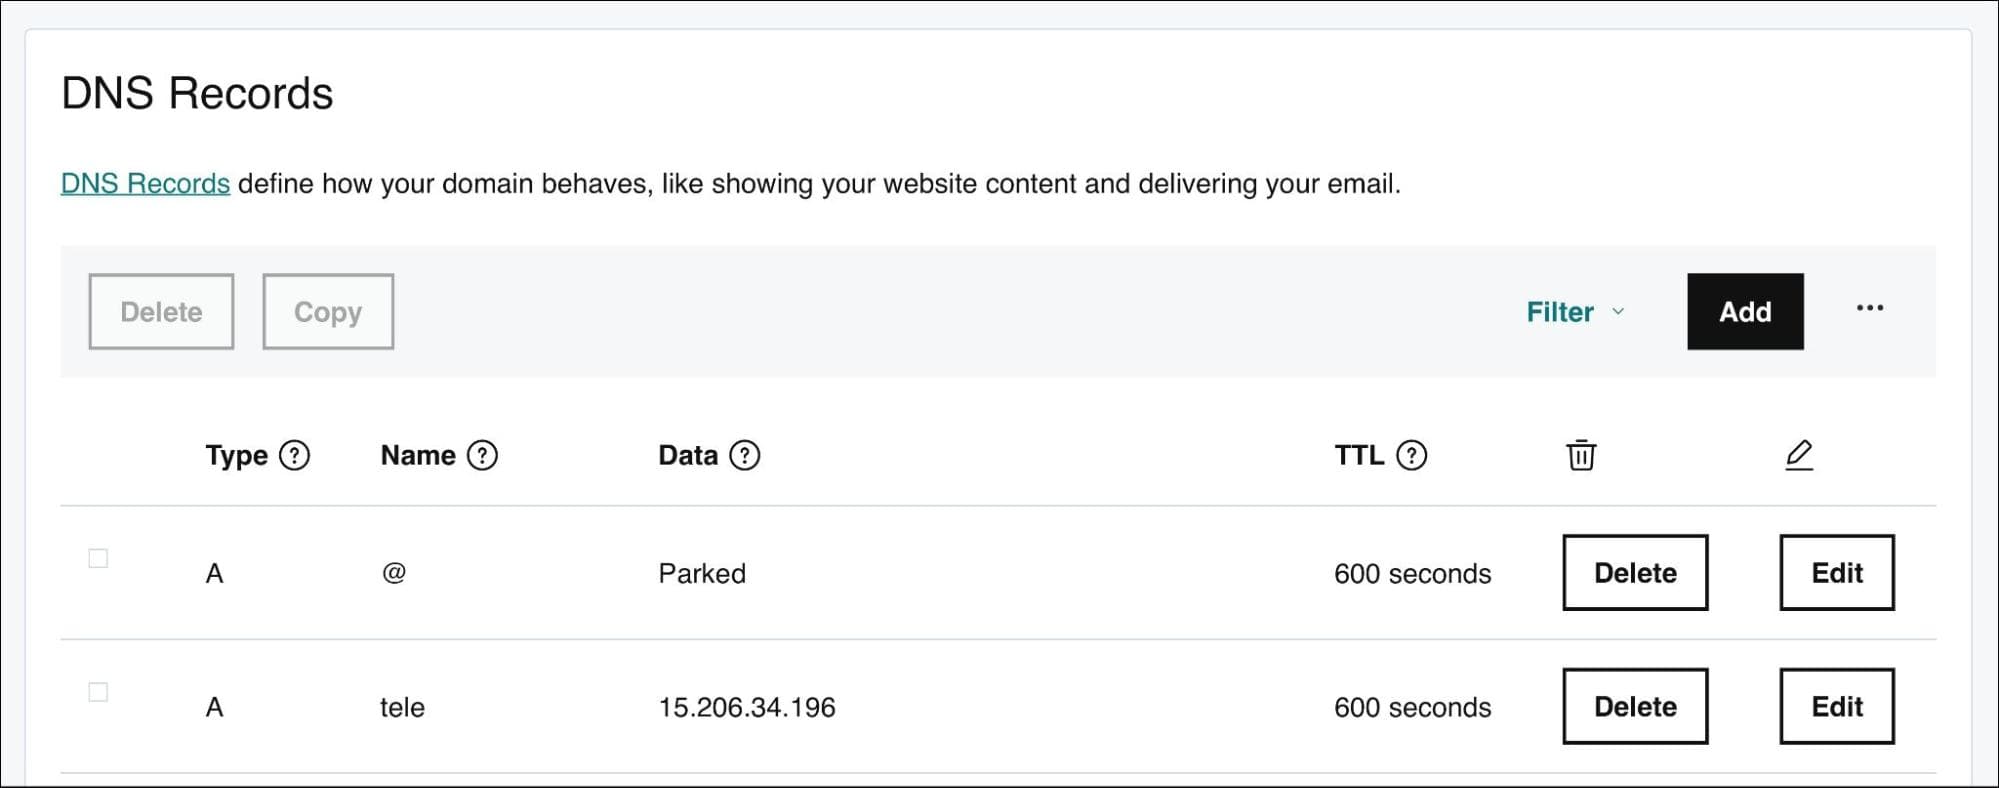Edit the tele A record
The width and height of the screenshot is (1999, 788).
click(x=1836, y=705)
